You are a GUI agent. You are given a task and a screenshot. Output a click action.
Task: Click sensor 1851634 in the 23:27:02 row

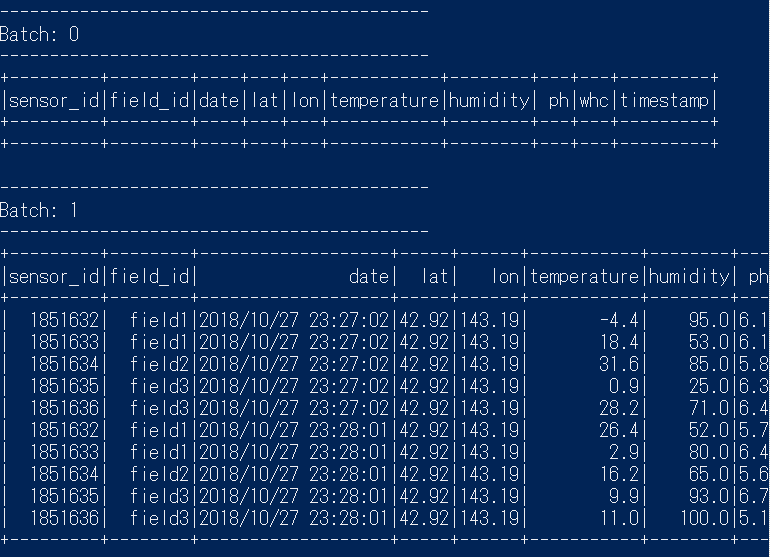[x=64, y=364]
